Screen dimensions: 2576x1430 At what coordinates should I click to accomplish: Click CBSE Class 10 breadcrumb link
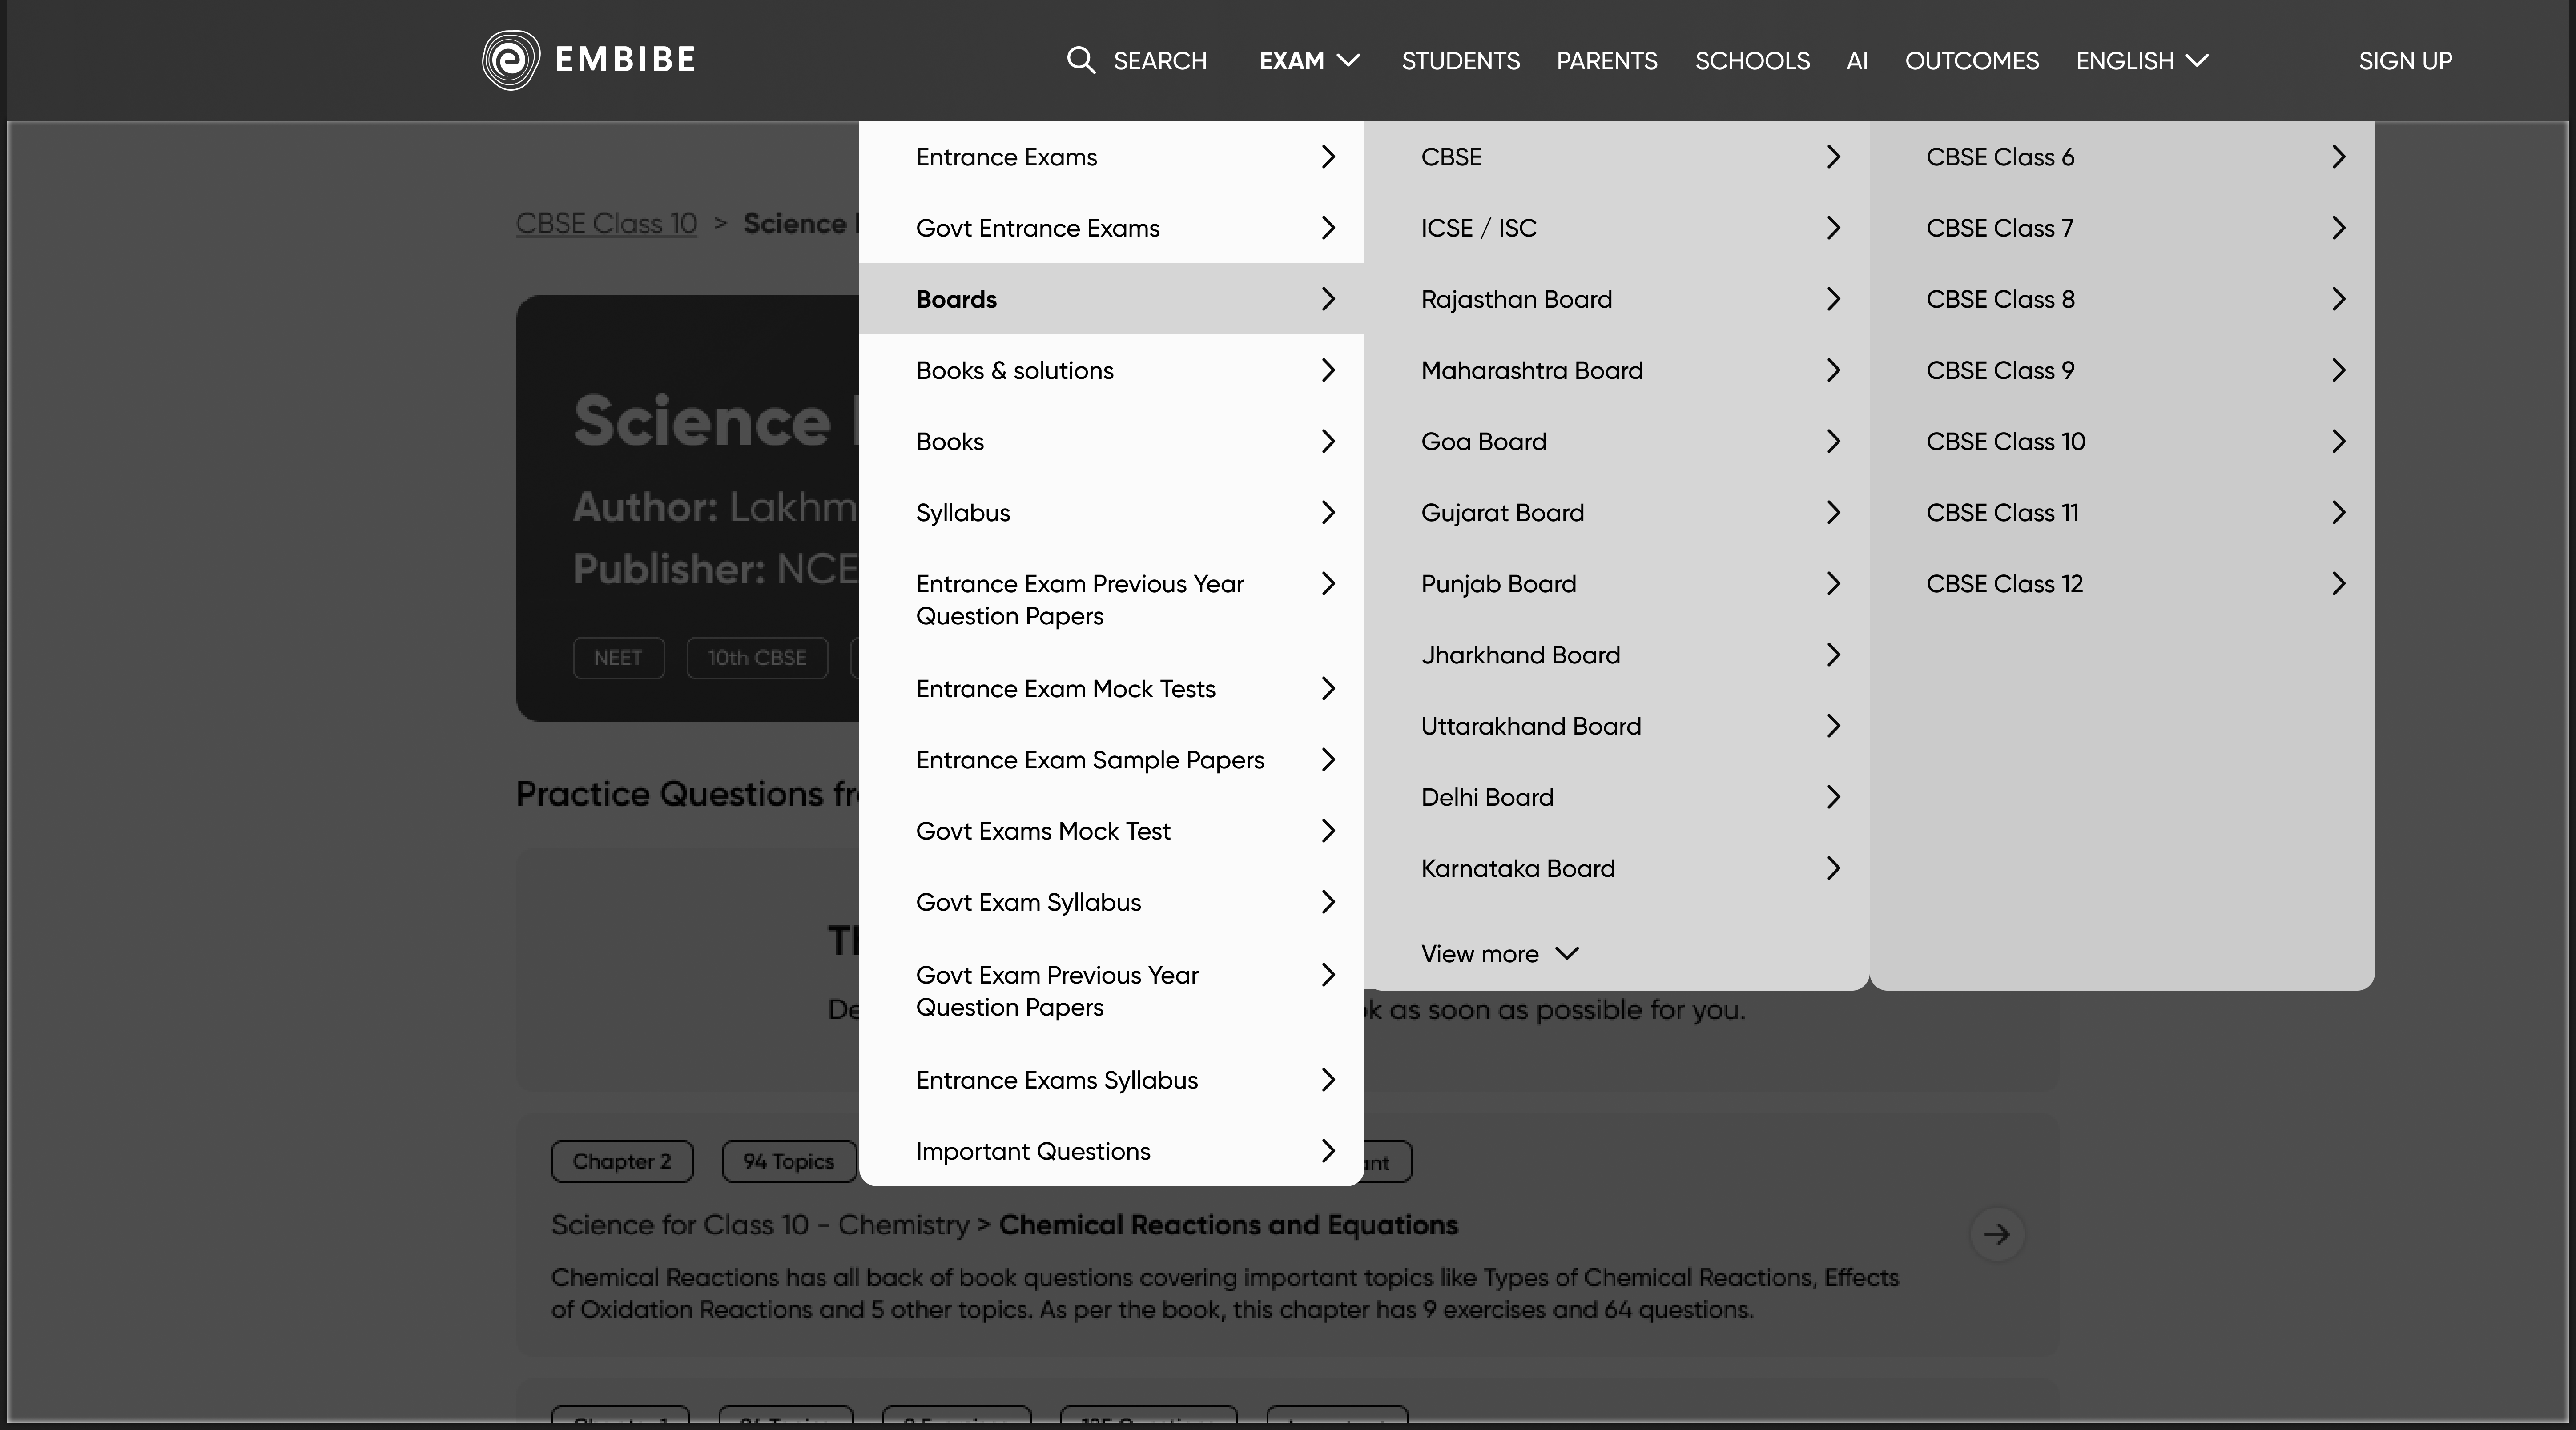[x=606, y=223]
